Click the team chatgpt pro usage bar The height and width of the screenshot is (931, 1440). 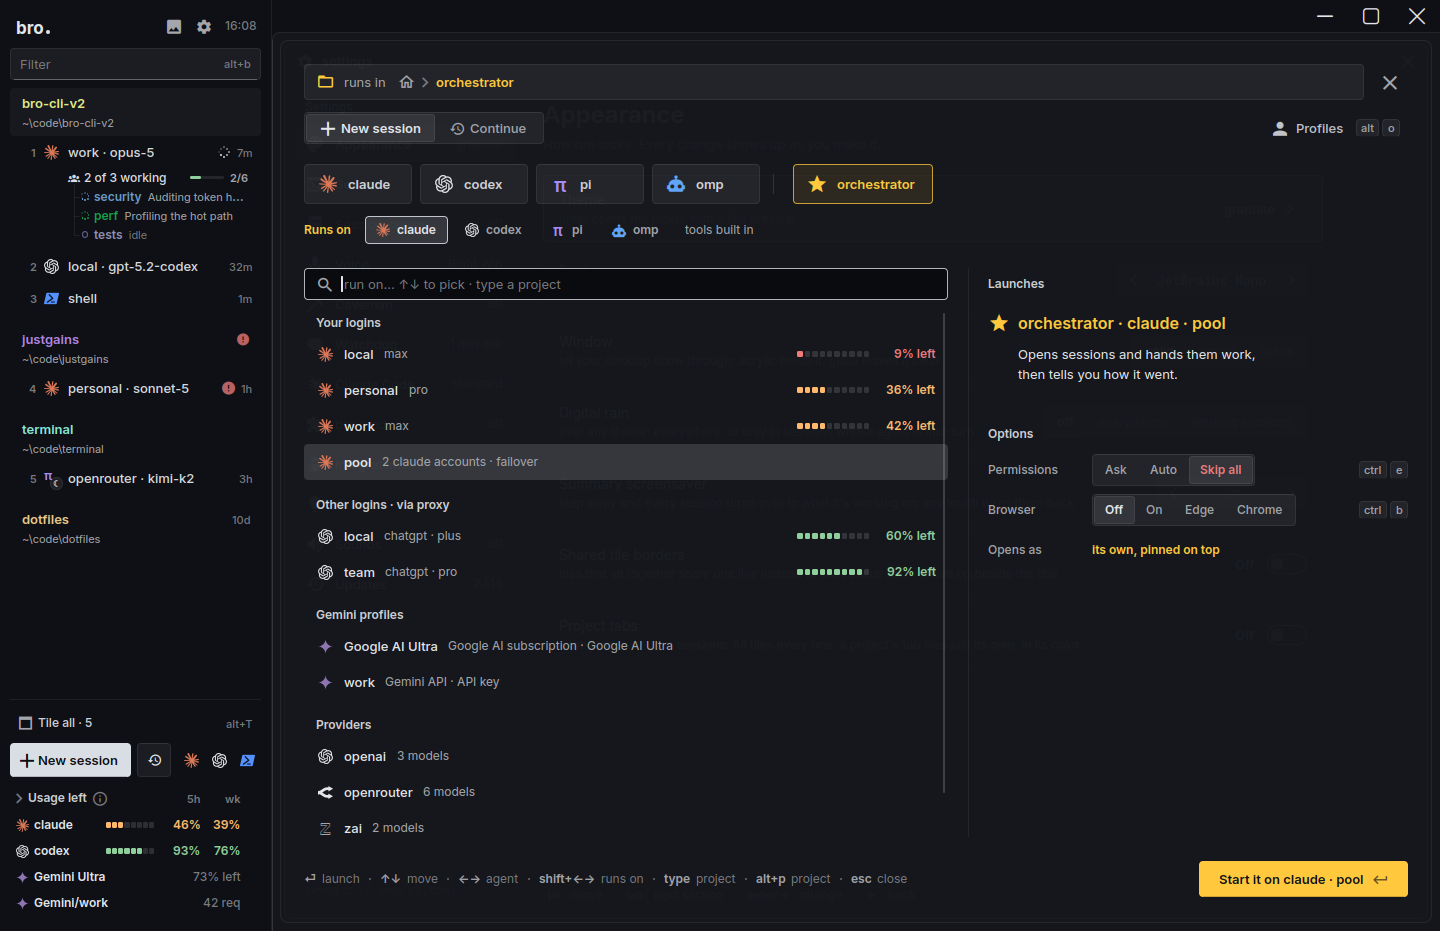click(833, 572)
